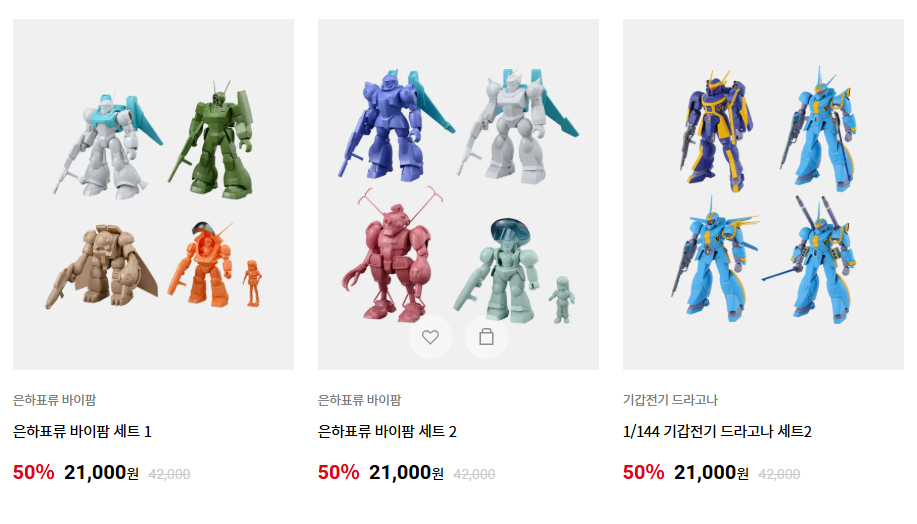Click the orange robot figure in 세트 1
This screenshot has width=917, height=524.
202,264
